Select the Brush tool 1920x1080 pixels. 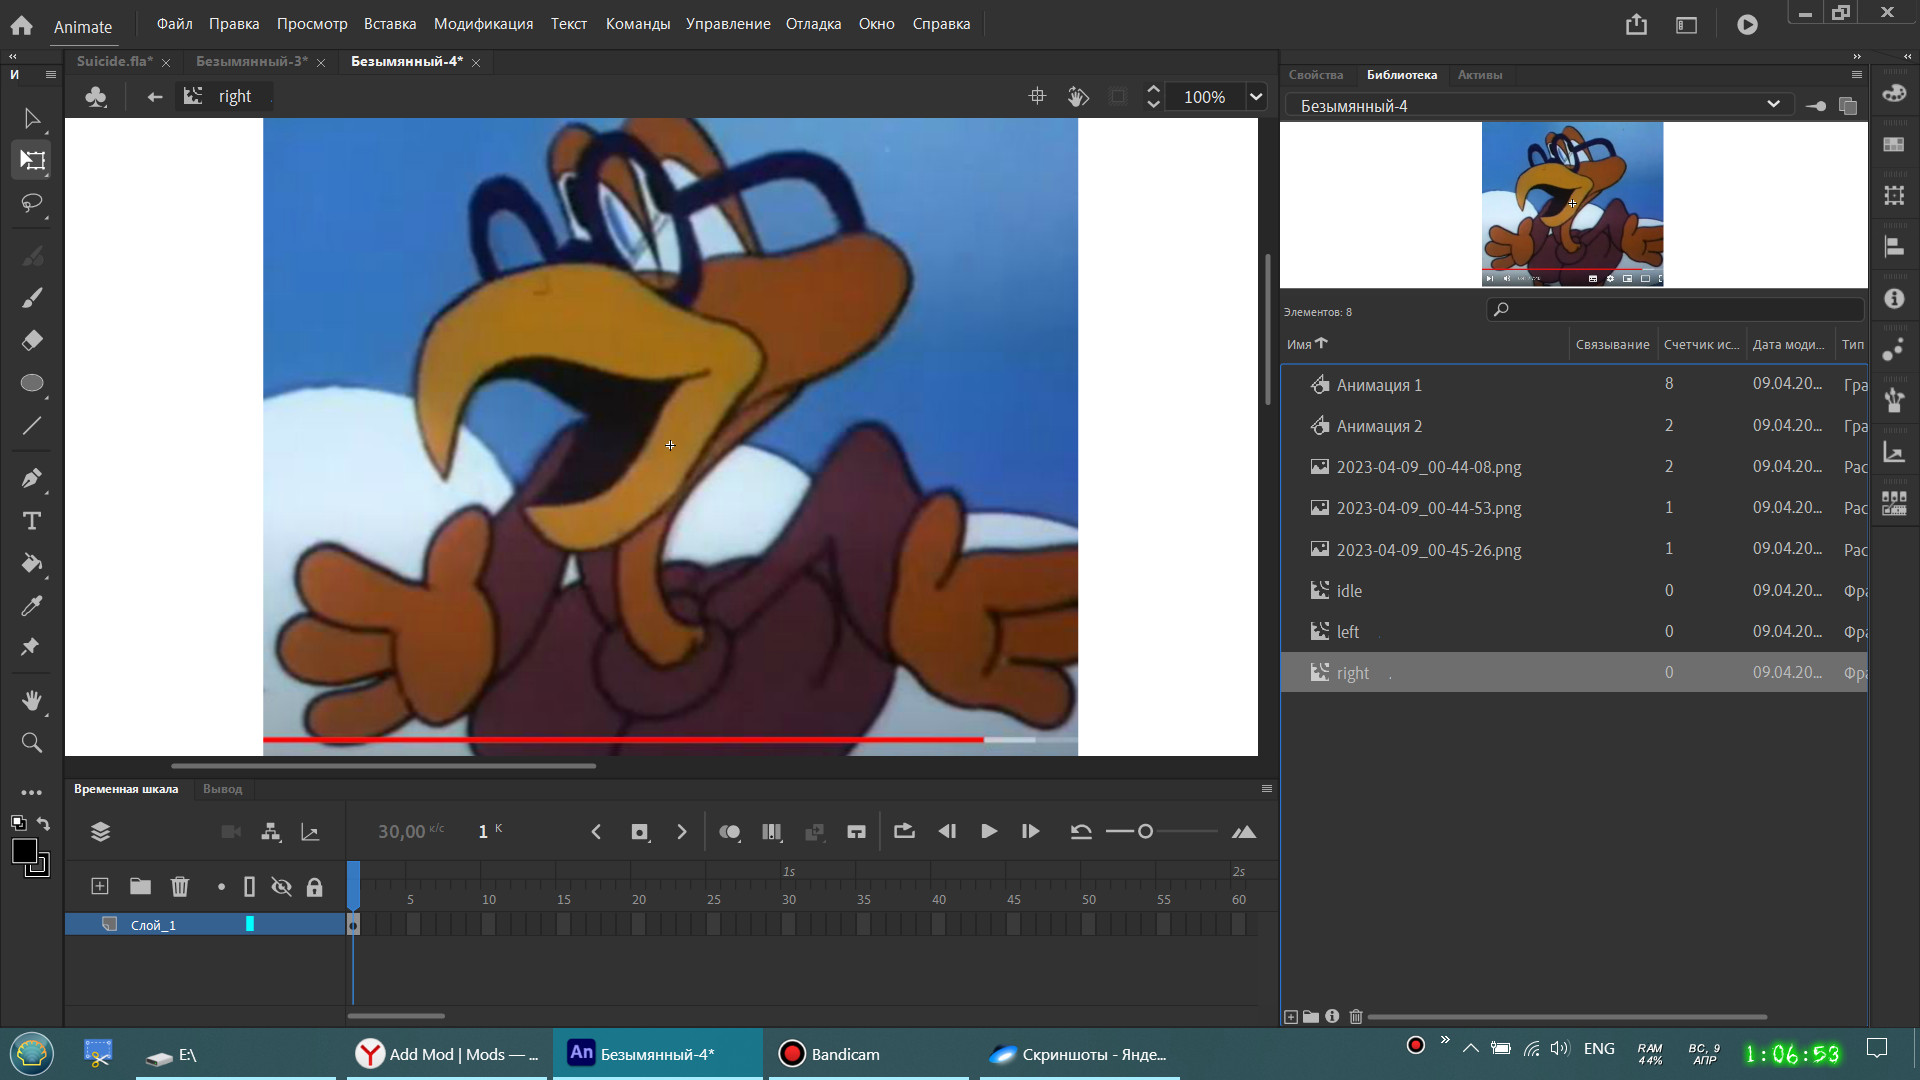pyautogui.click(x=32, y=298)
